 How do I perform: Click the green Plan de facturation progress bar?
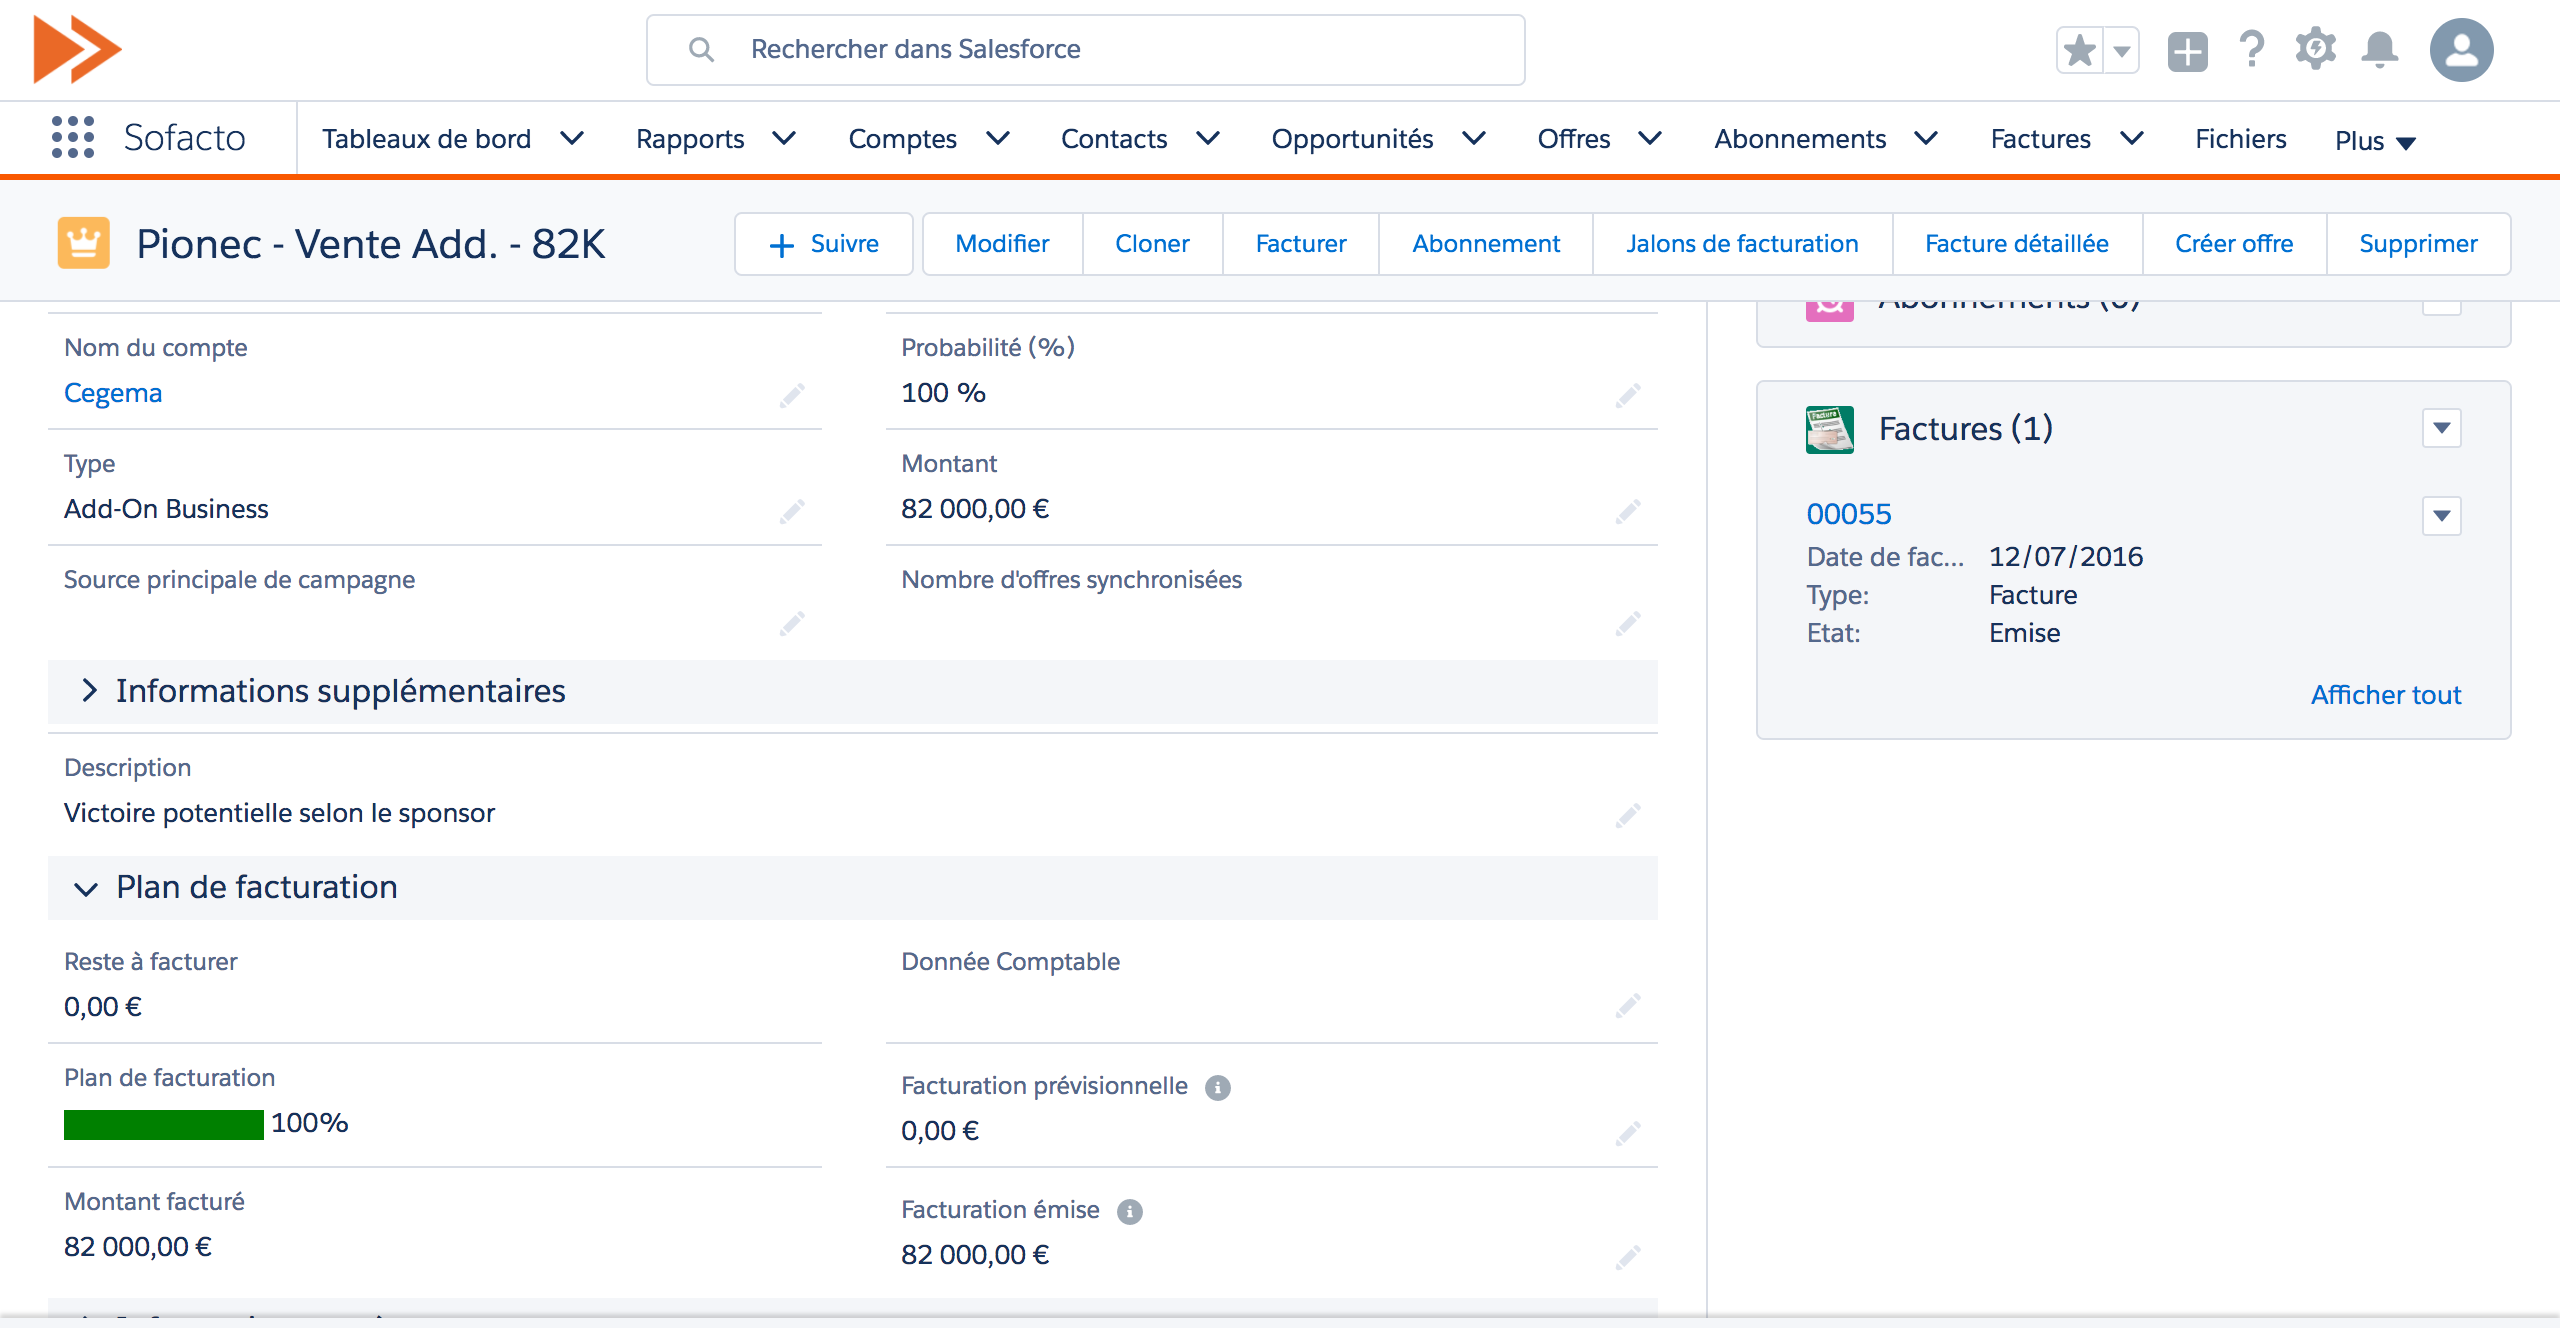click(x=164, y=1124)
